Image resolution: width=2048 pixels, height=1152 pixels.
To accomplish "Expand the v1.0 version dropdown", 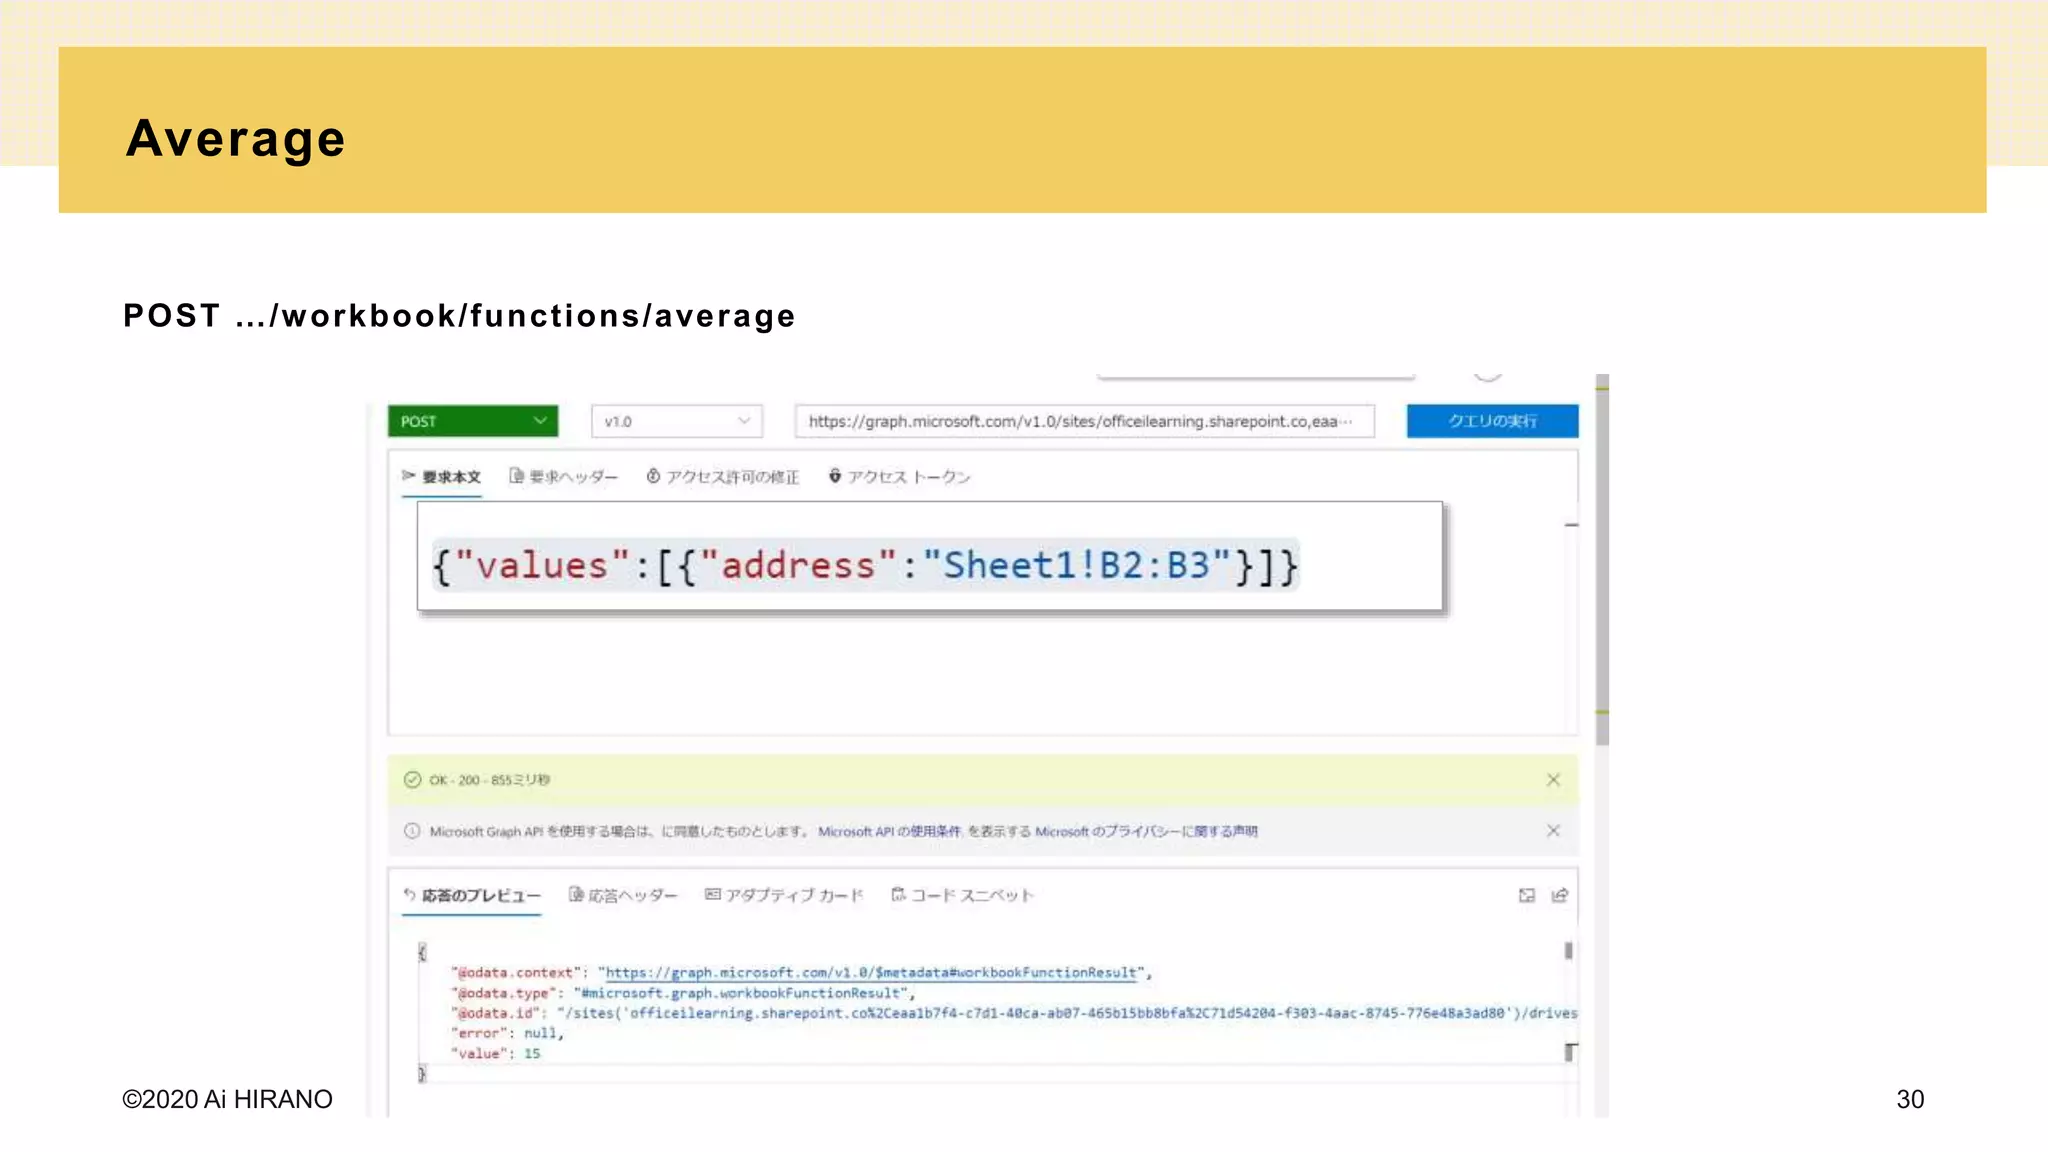I will pos(676,421).
